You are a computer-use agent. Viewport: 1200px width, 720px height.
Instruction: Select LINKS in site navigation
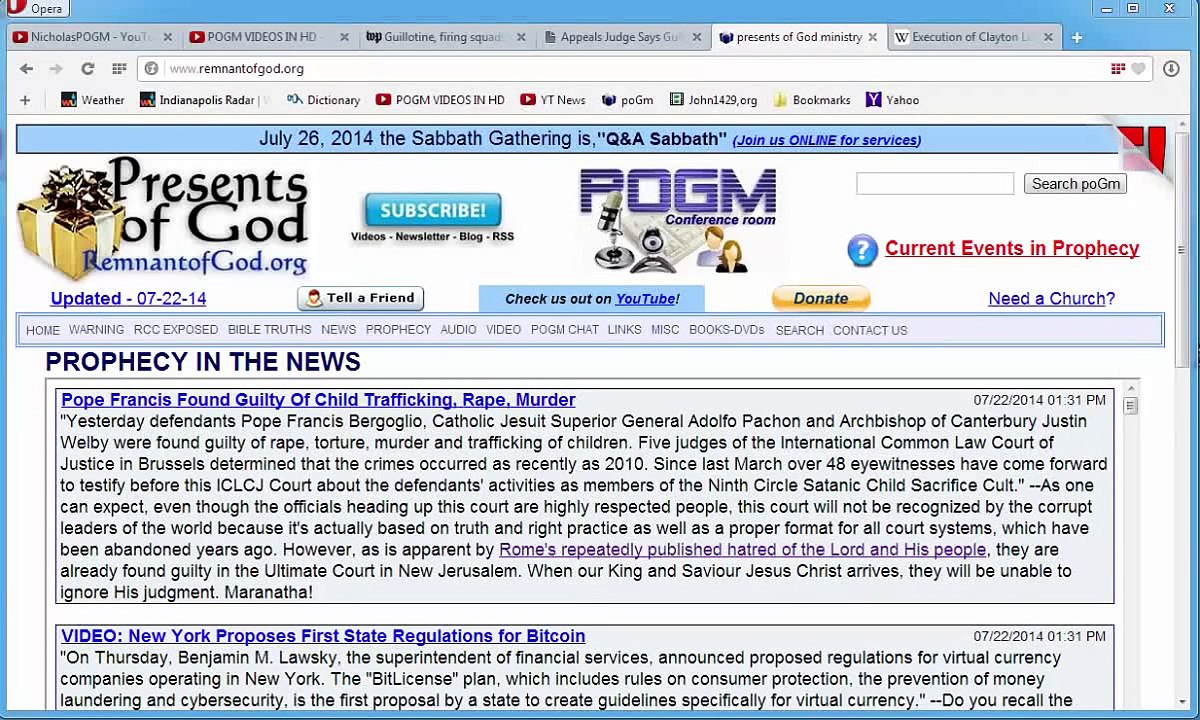click(x=624, y=330)
